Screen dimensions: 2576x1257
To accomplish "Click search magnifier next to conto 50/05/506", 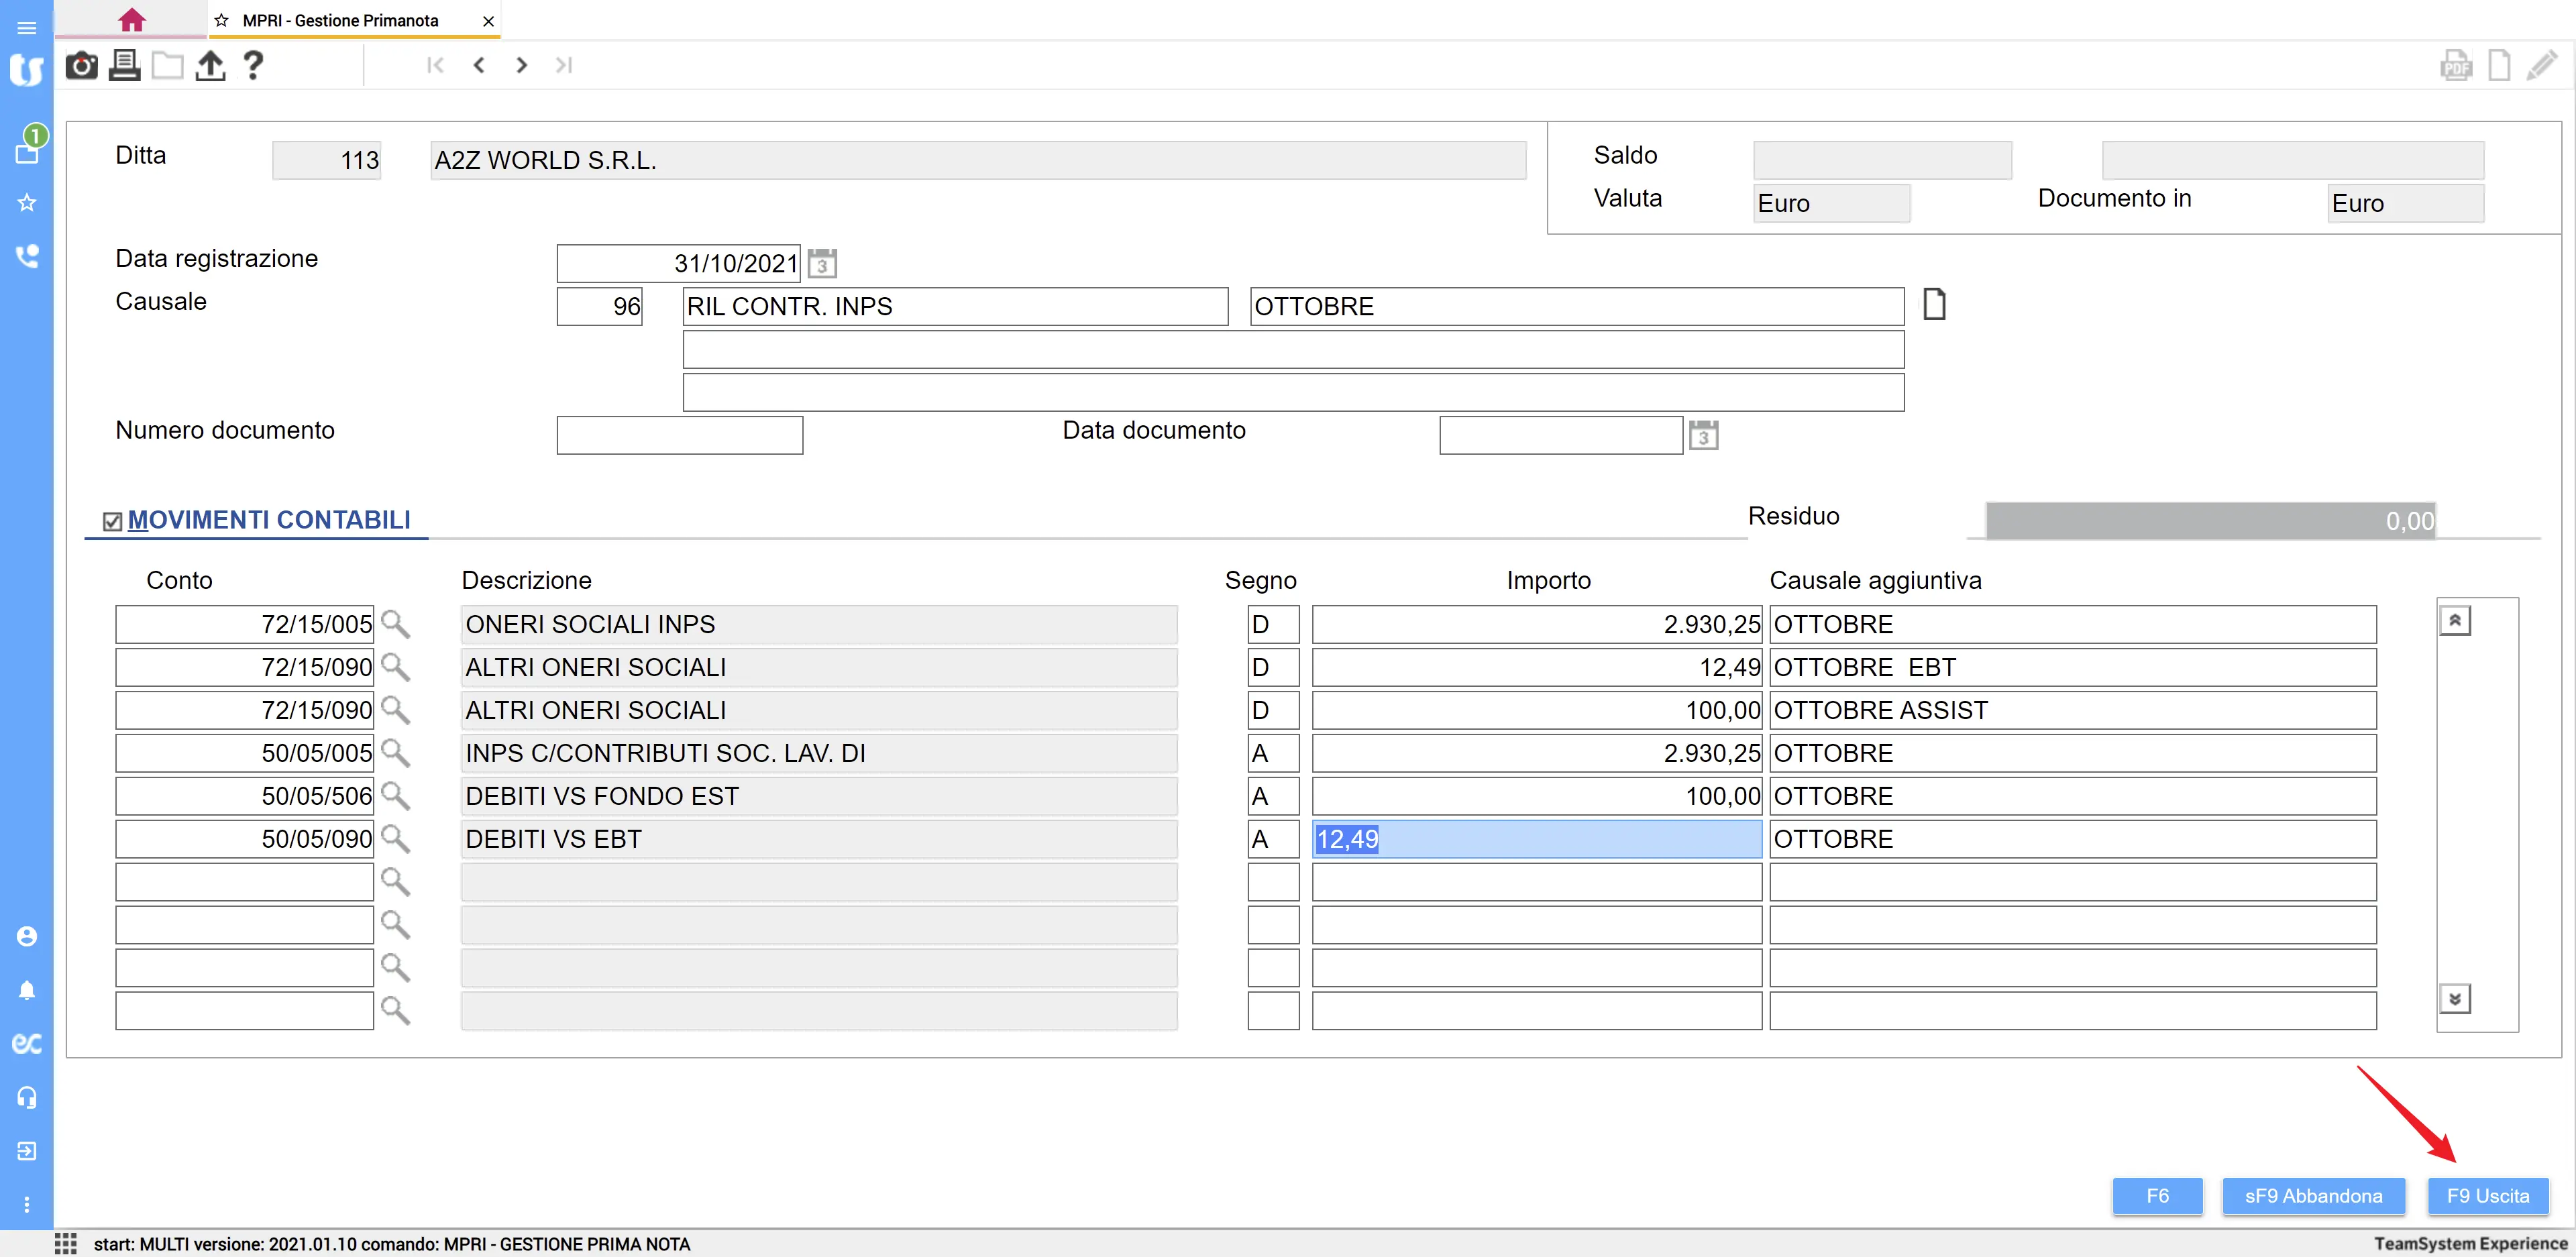I will 395,796.
